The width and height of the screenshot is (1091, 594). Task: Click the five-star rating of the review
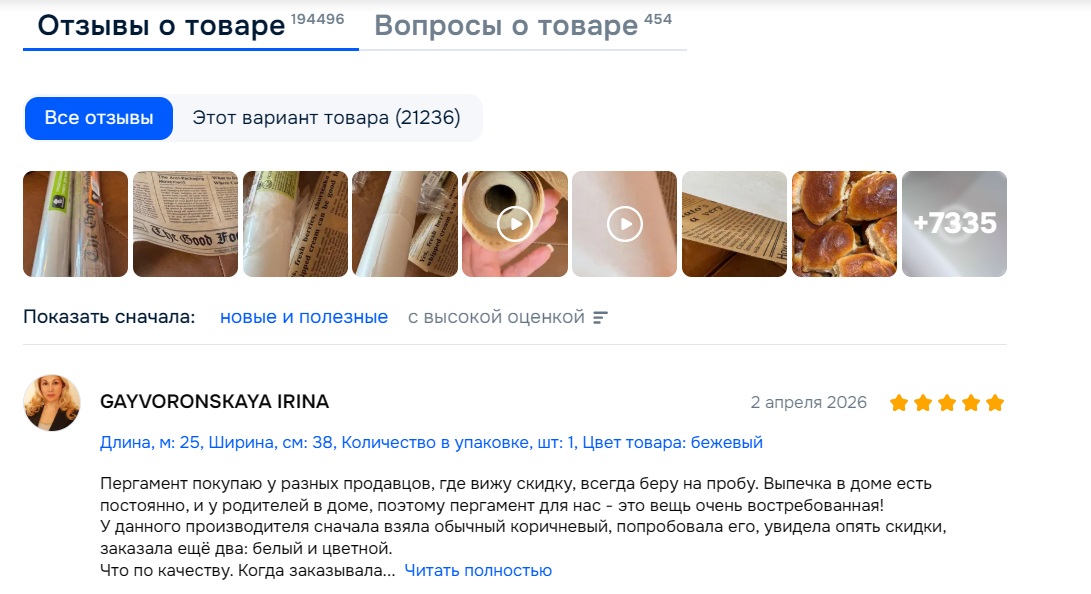(947, 403)
